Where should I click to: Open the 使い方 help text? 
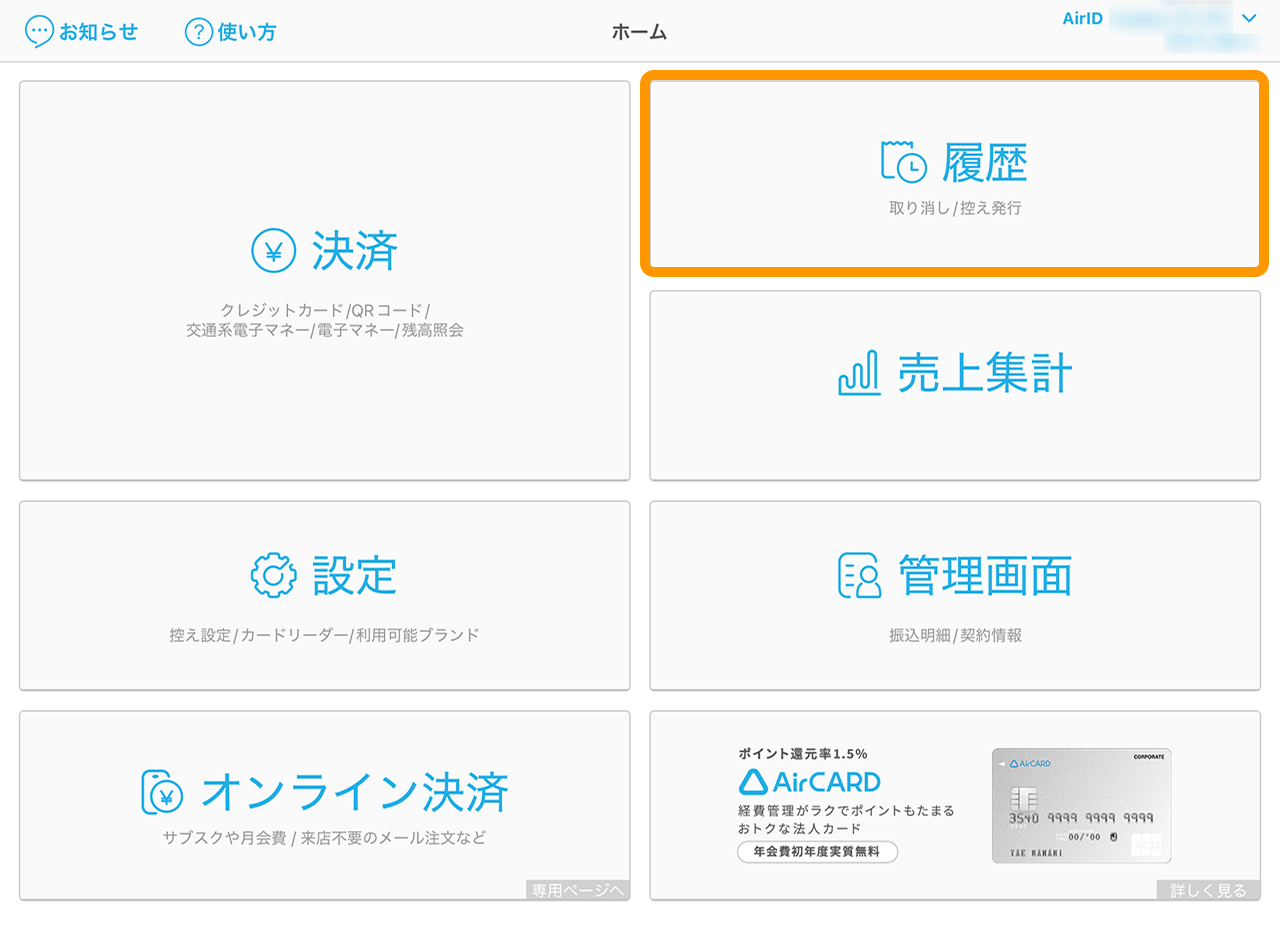[246, 32]
